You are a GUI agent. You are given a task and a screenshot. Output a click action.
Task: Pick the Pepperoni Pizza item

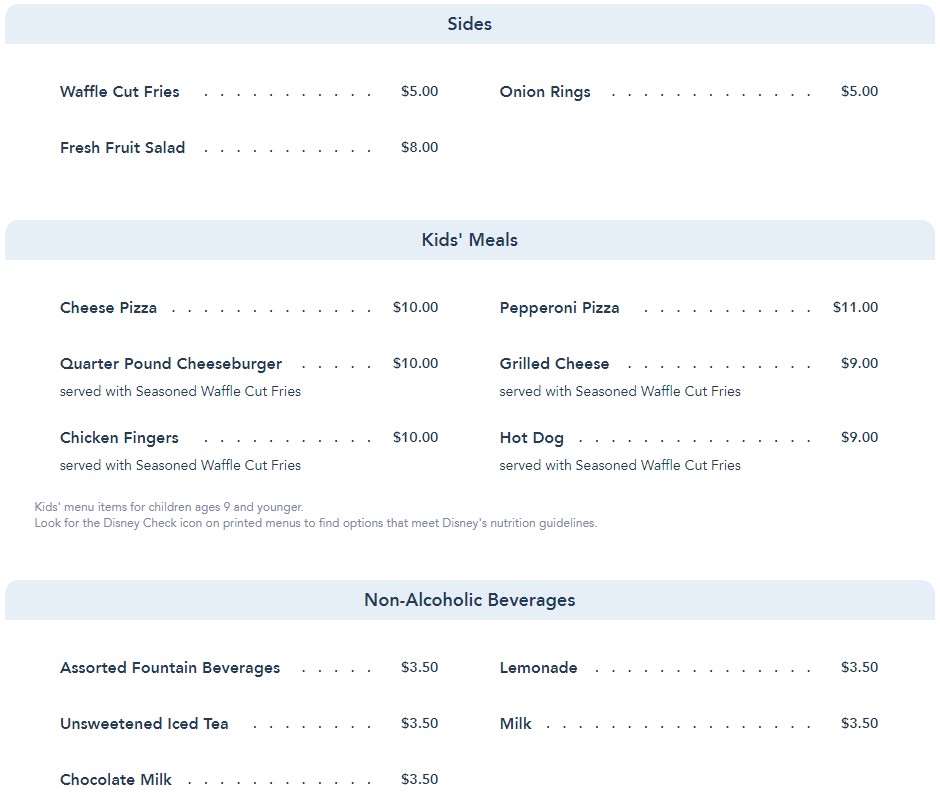click(x=559, y=308)
